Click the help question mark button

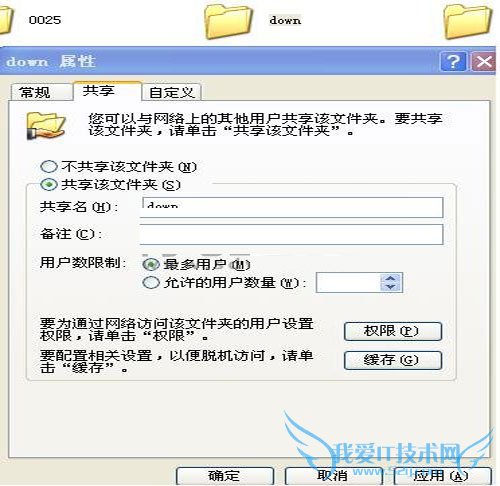(453, 61)
